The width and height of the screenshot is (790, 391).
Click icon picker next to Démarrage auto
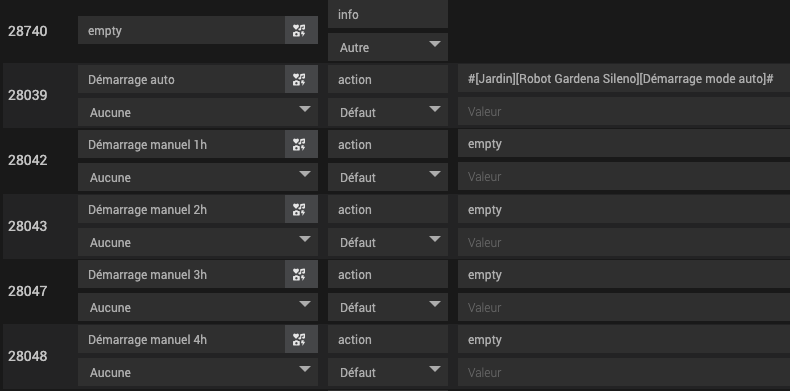pyautogui.click(x=301, y=79)
